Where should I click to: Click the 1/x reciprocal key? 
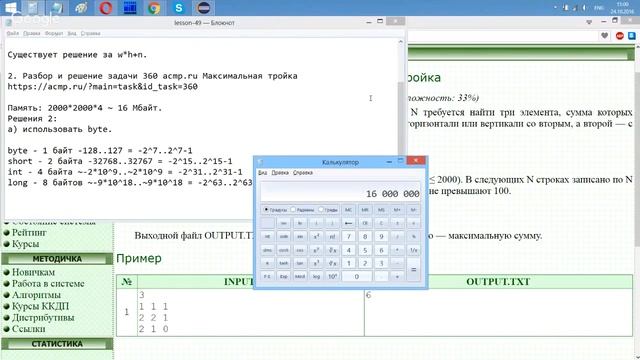(413, 250)
